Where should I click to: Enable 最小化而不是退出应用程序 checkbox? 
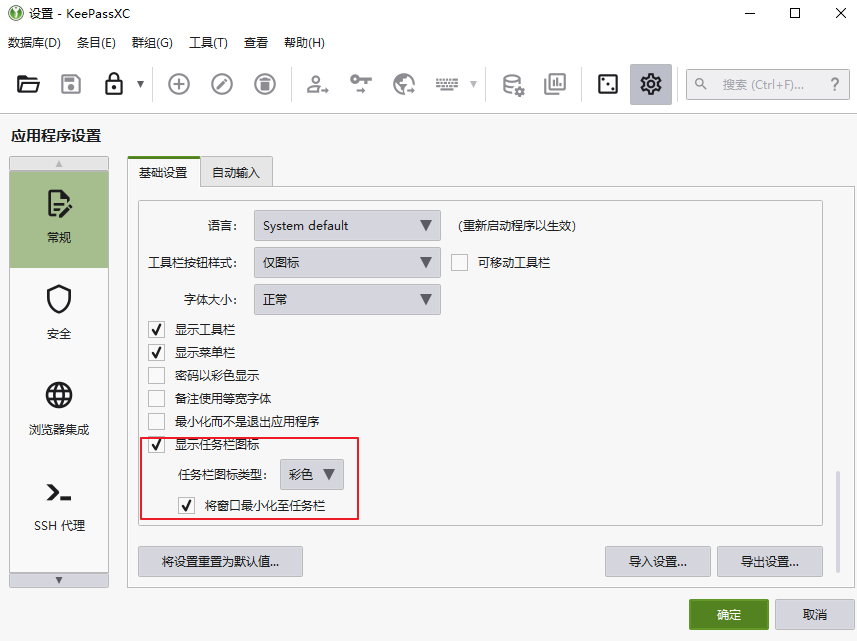(156, 421)
